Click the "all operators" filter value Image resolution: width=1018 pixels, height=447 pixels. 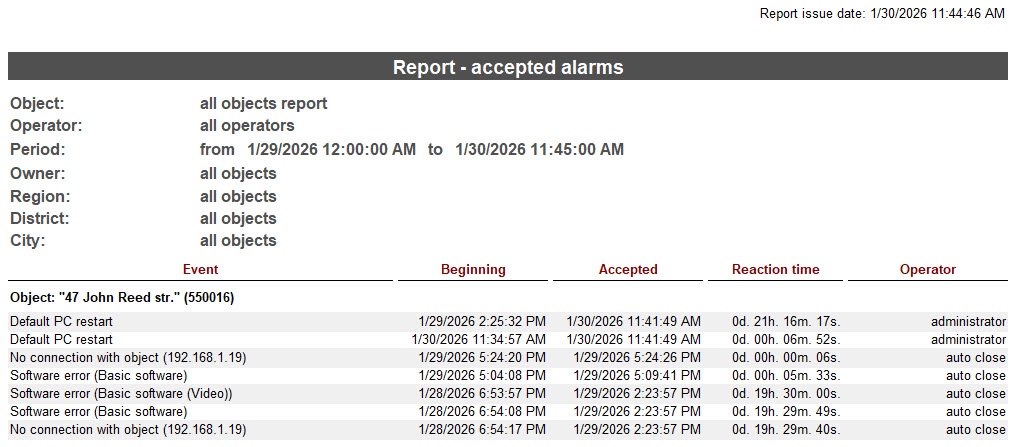pyautogui.click(x=247, y=126)
